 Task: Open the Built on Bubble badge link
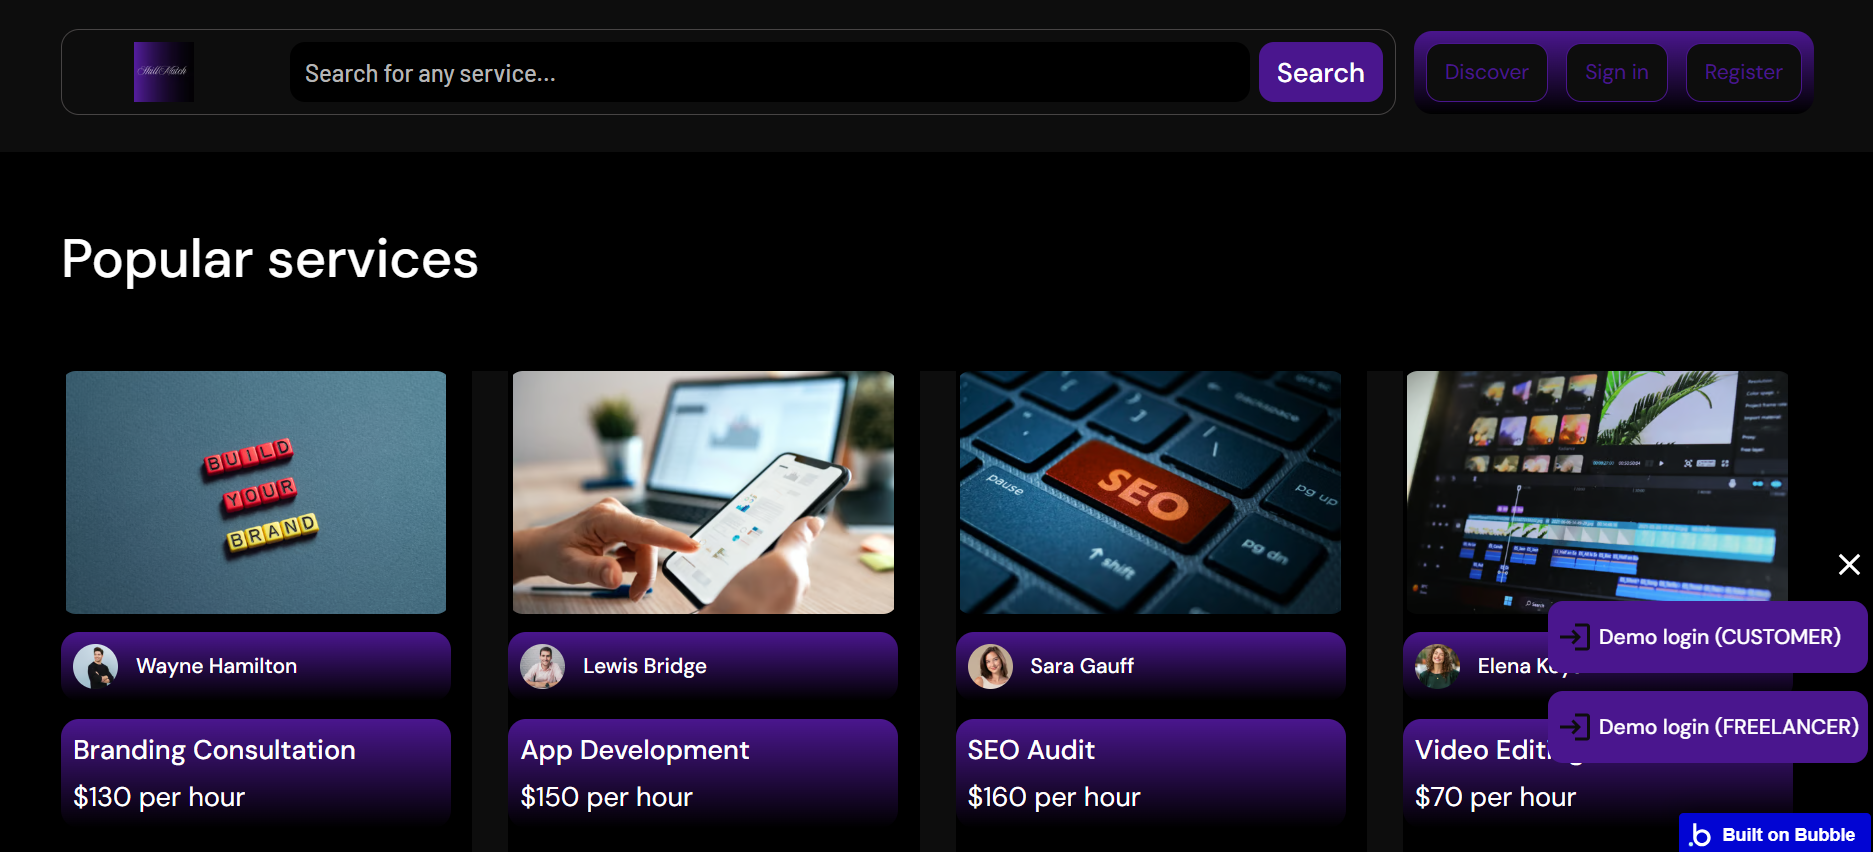click(x=1775, y=834)
